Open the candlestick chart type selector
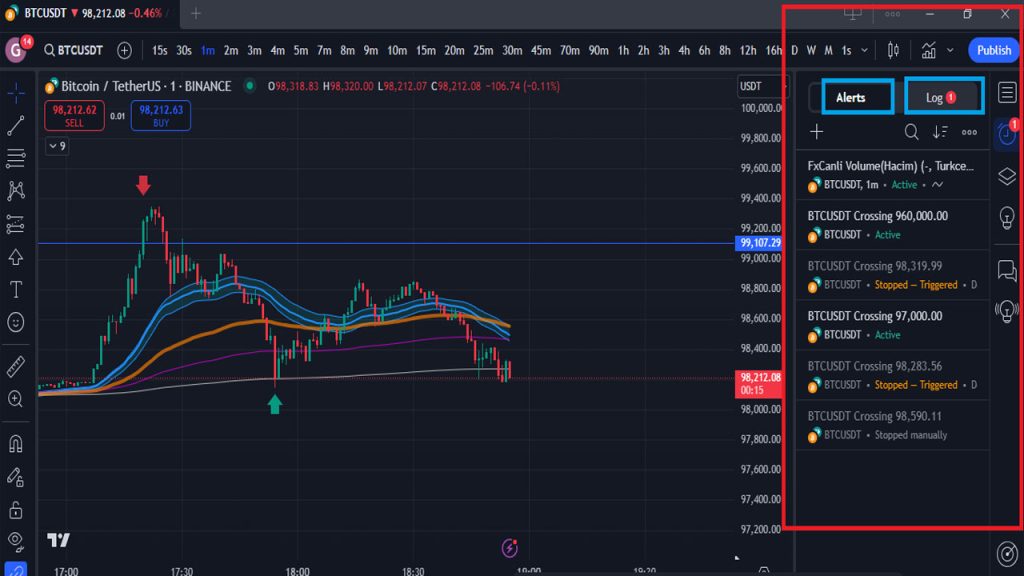This screenshot has width=1024, height=576. click(x=894, y=50)
